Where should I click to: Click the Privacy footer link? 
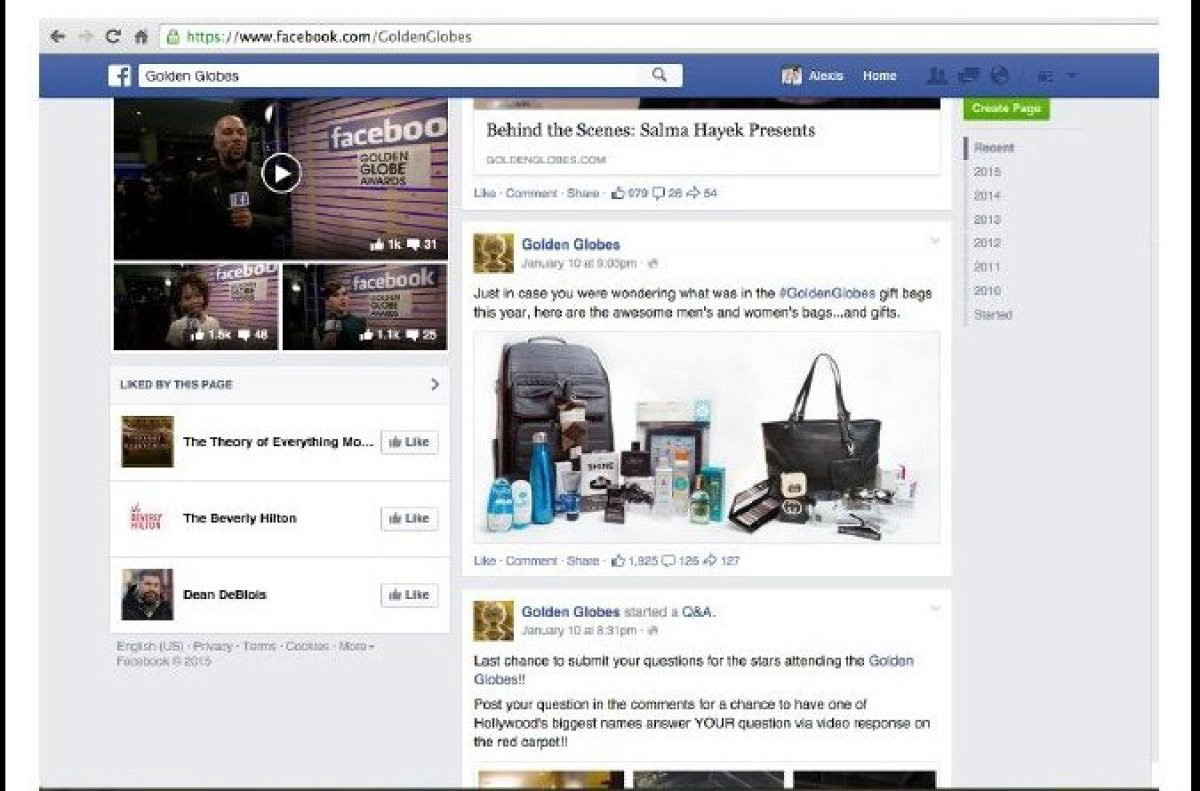pyautogui.click(x=213, y=646)
